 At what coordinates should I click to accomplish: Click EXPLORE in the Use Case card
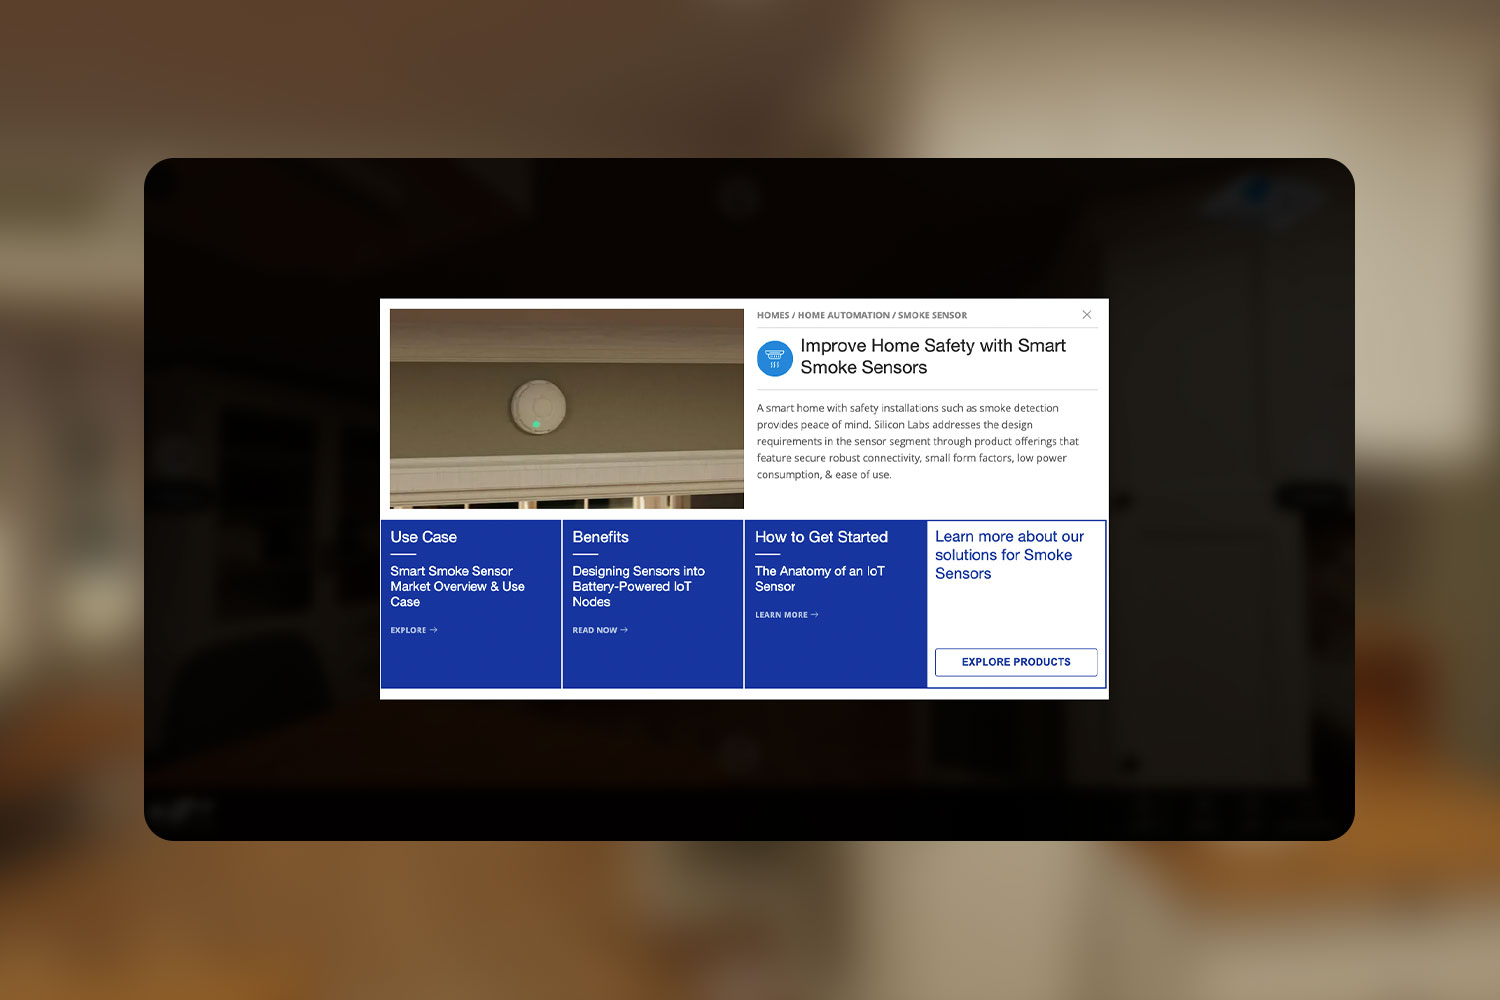pos(409,630)
